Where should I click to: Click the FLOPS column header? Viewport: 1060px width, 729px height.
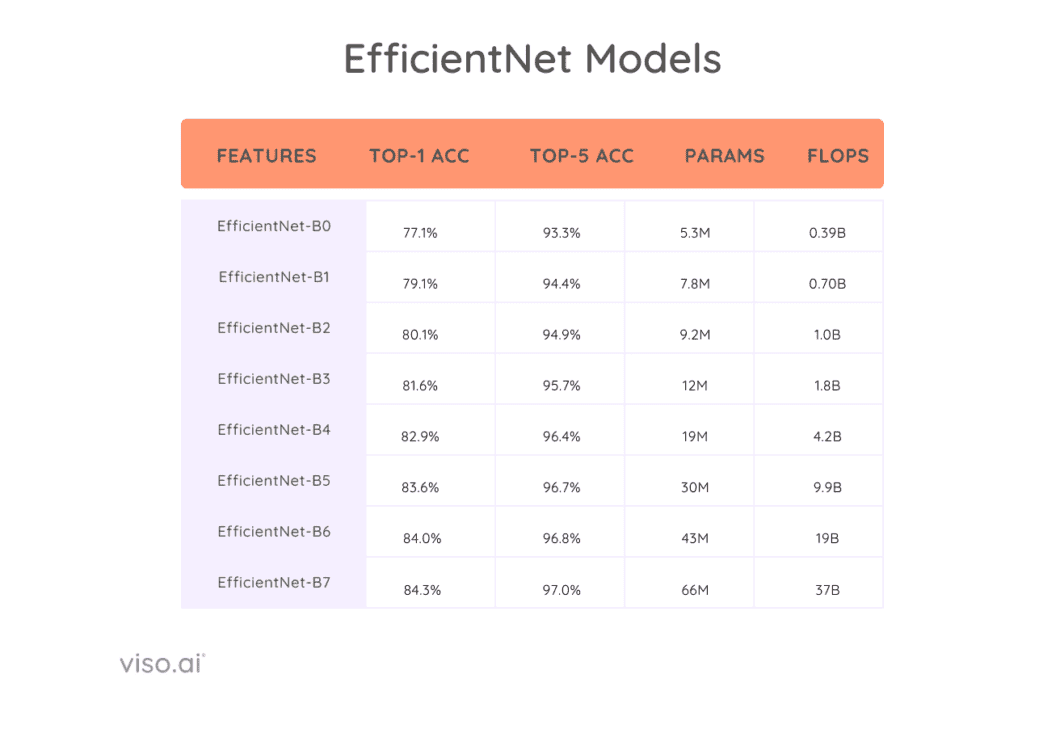pyautogui.click(x=838, y=156)
